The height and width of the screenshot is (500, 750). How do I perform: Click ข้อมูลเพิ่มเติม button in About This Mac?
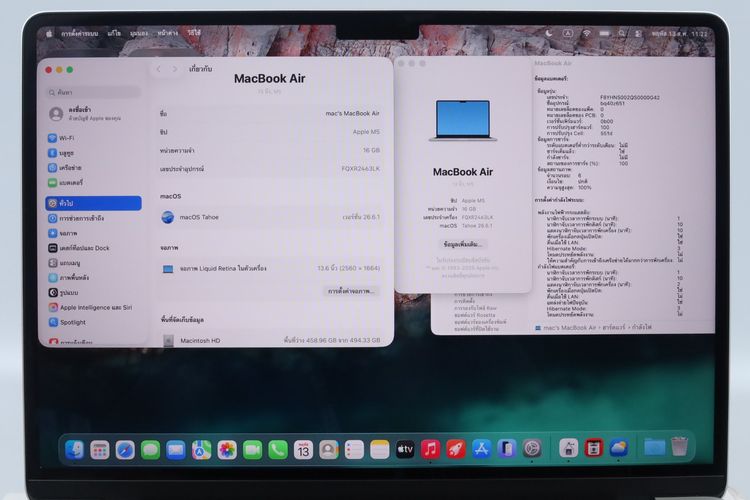point(463,244)
